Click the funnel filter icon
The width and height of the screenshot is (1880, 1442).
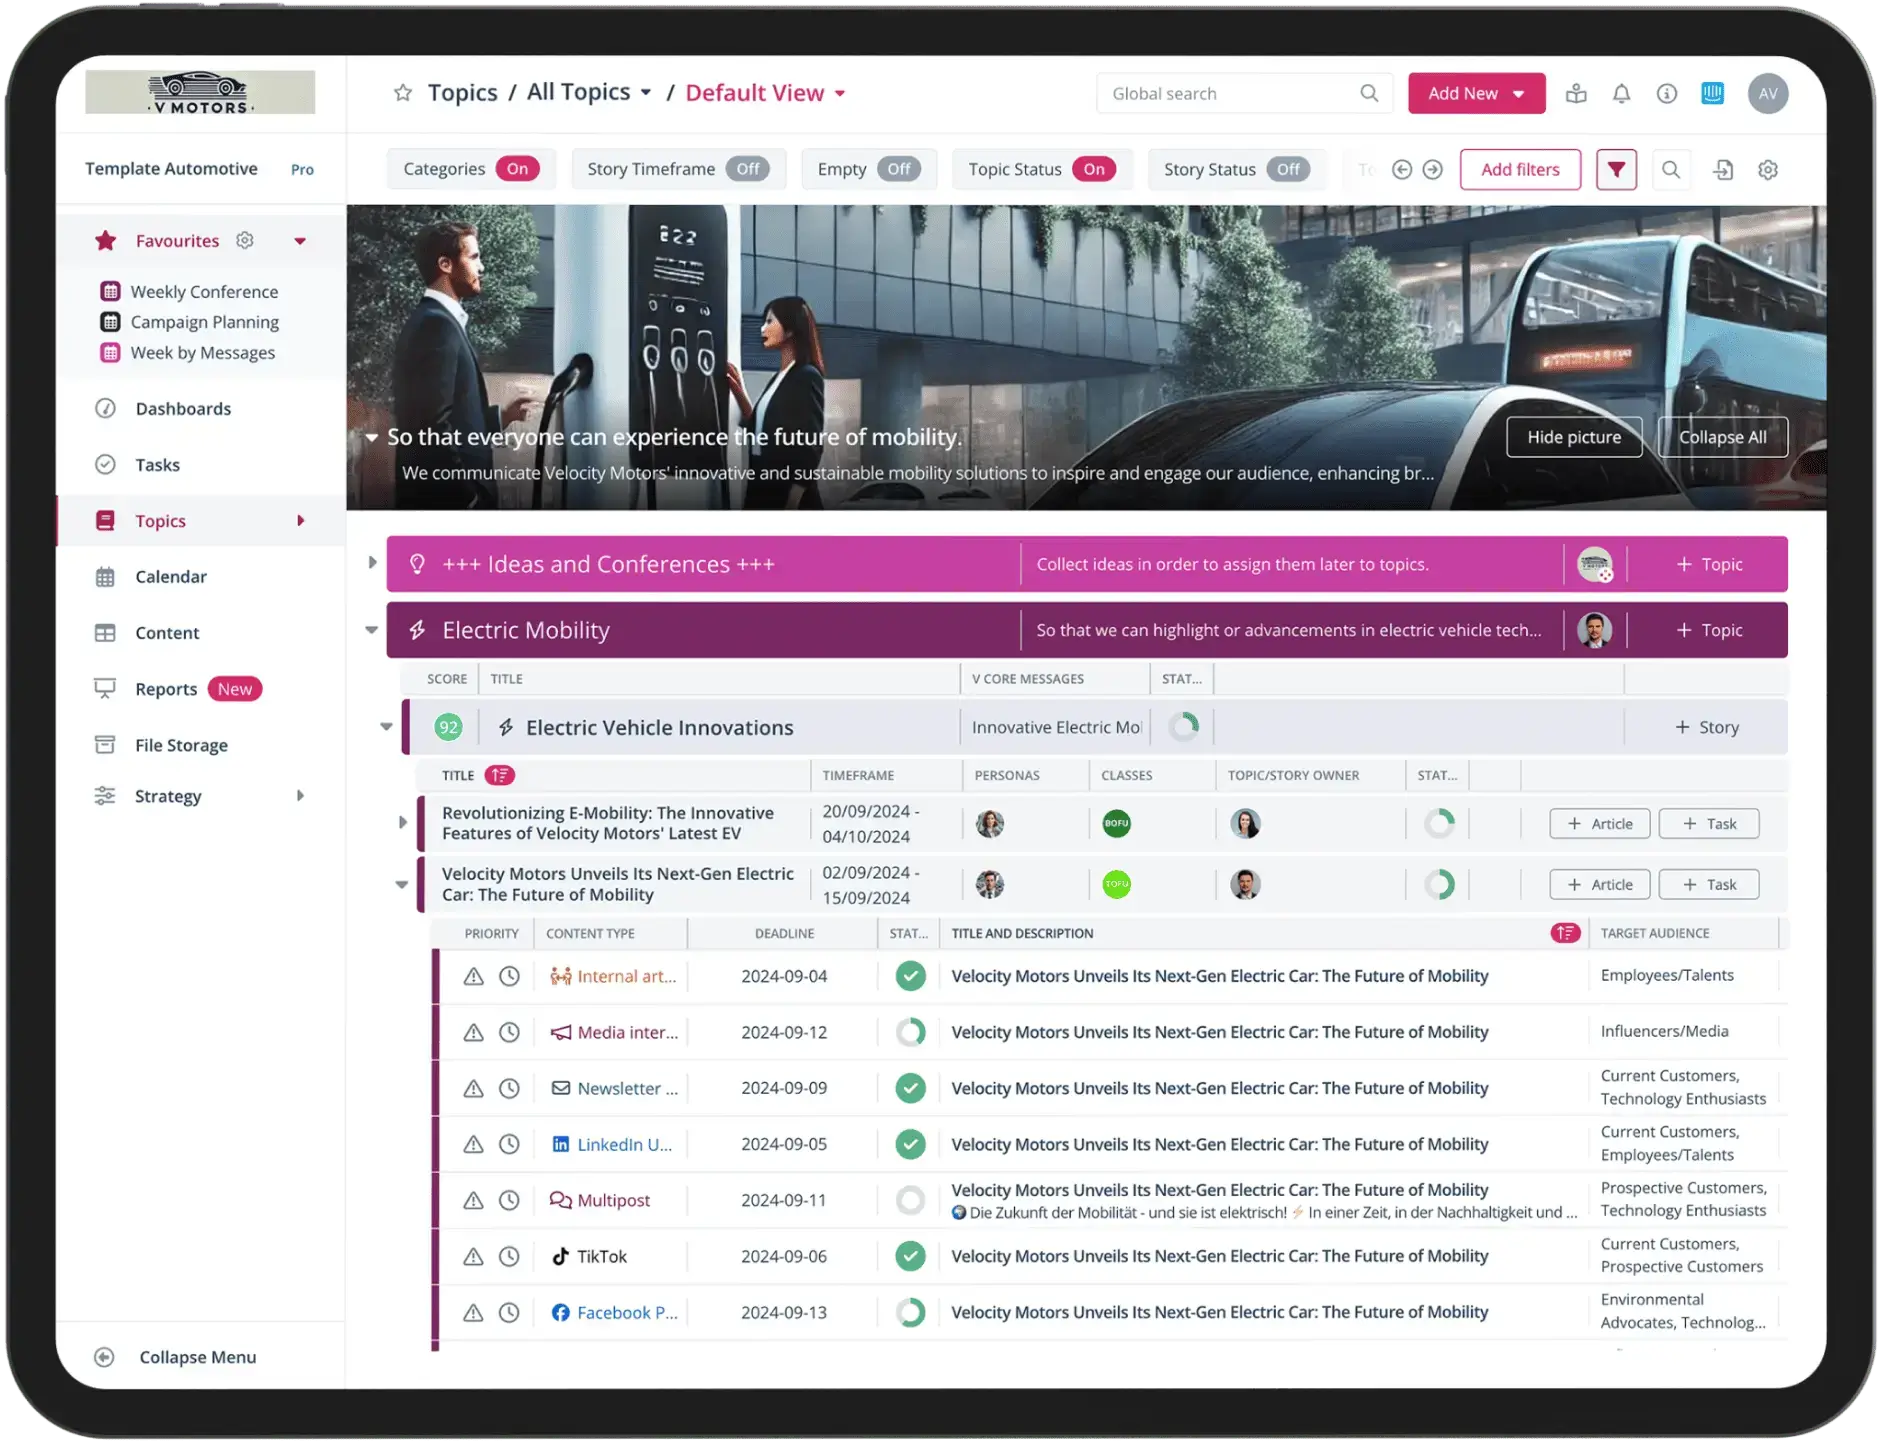(x=1617, y=169)
